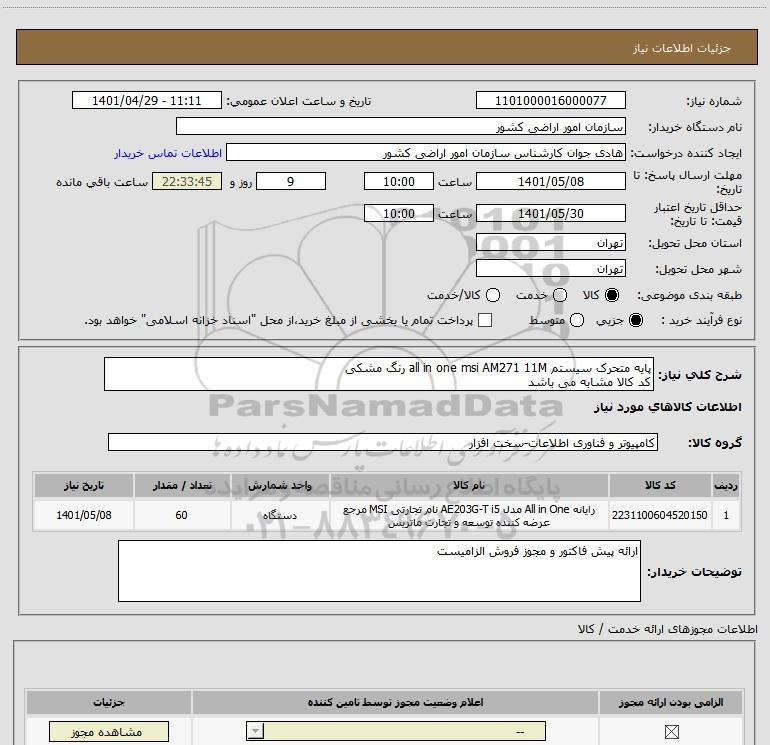Click the استان محل تحویل تهران field

[550, 243]
